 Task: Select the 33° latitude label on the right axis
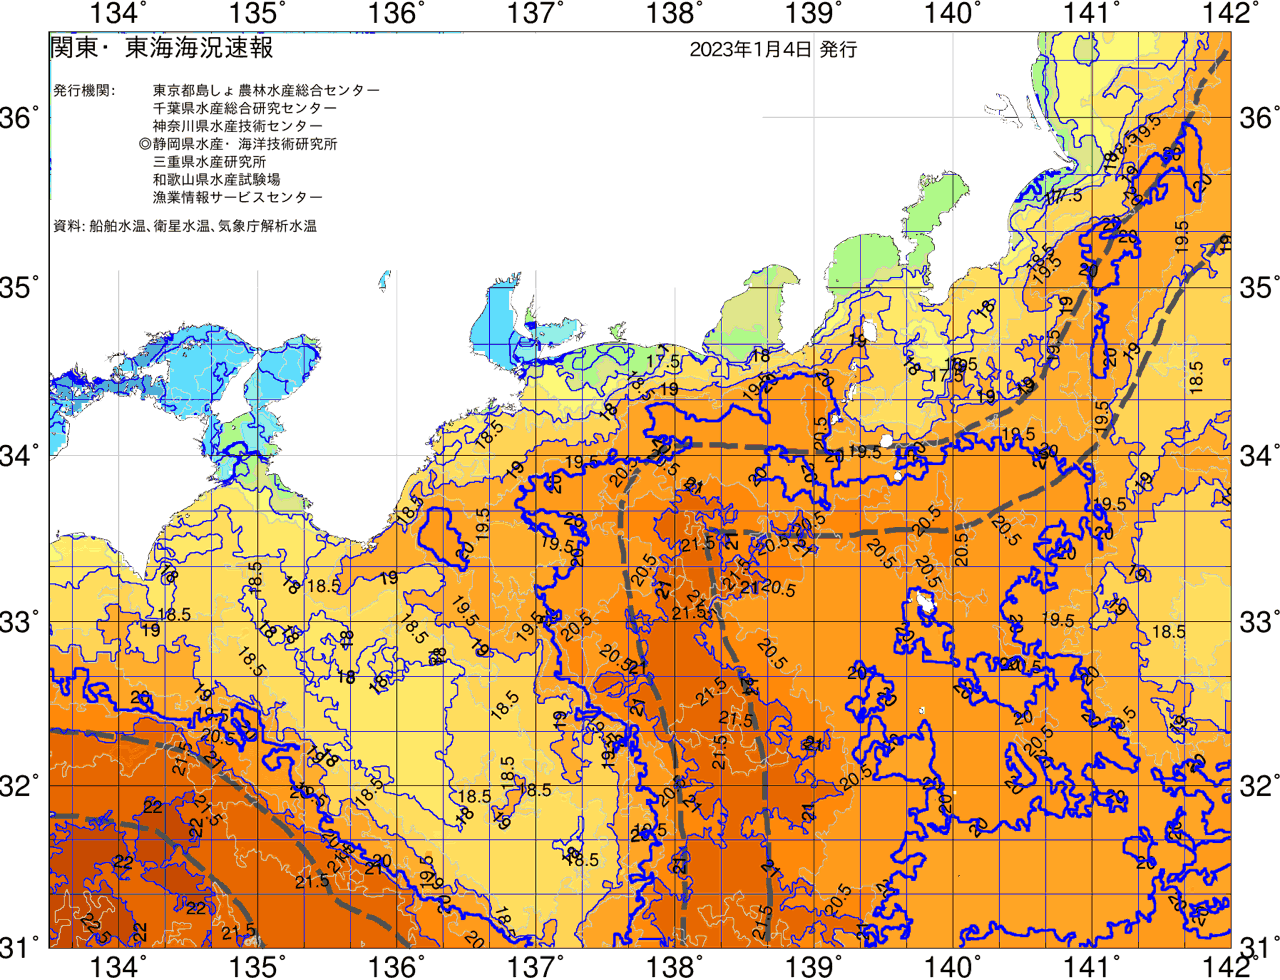[1259, 622]
